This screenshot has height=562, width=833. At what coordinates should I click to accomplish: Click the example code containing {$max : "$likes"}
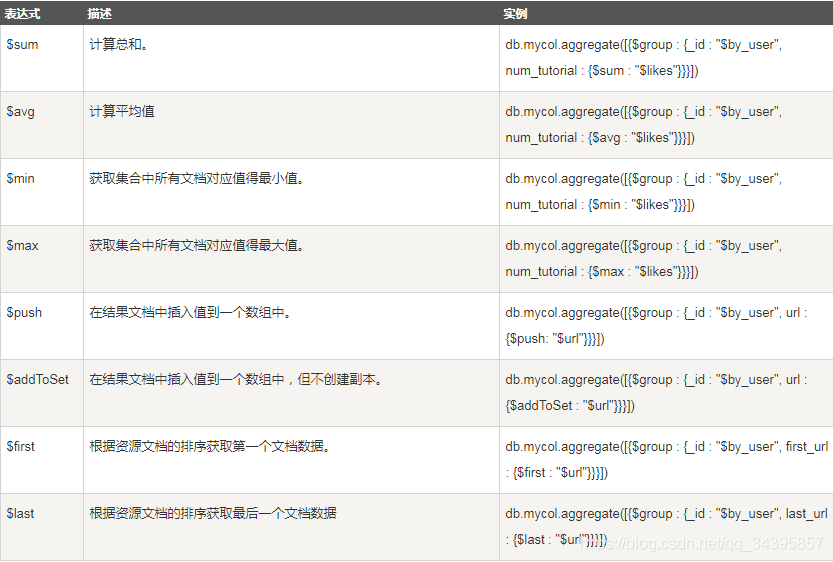(x=644, y=259)
